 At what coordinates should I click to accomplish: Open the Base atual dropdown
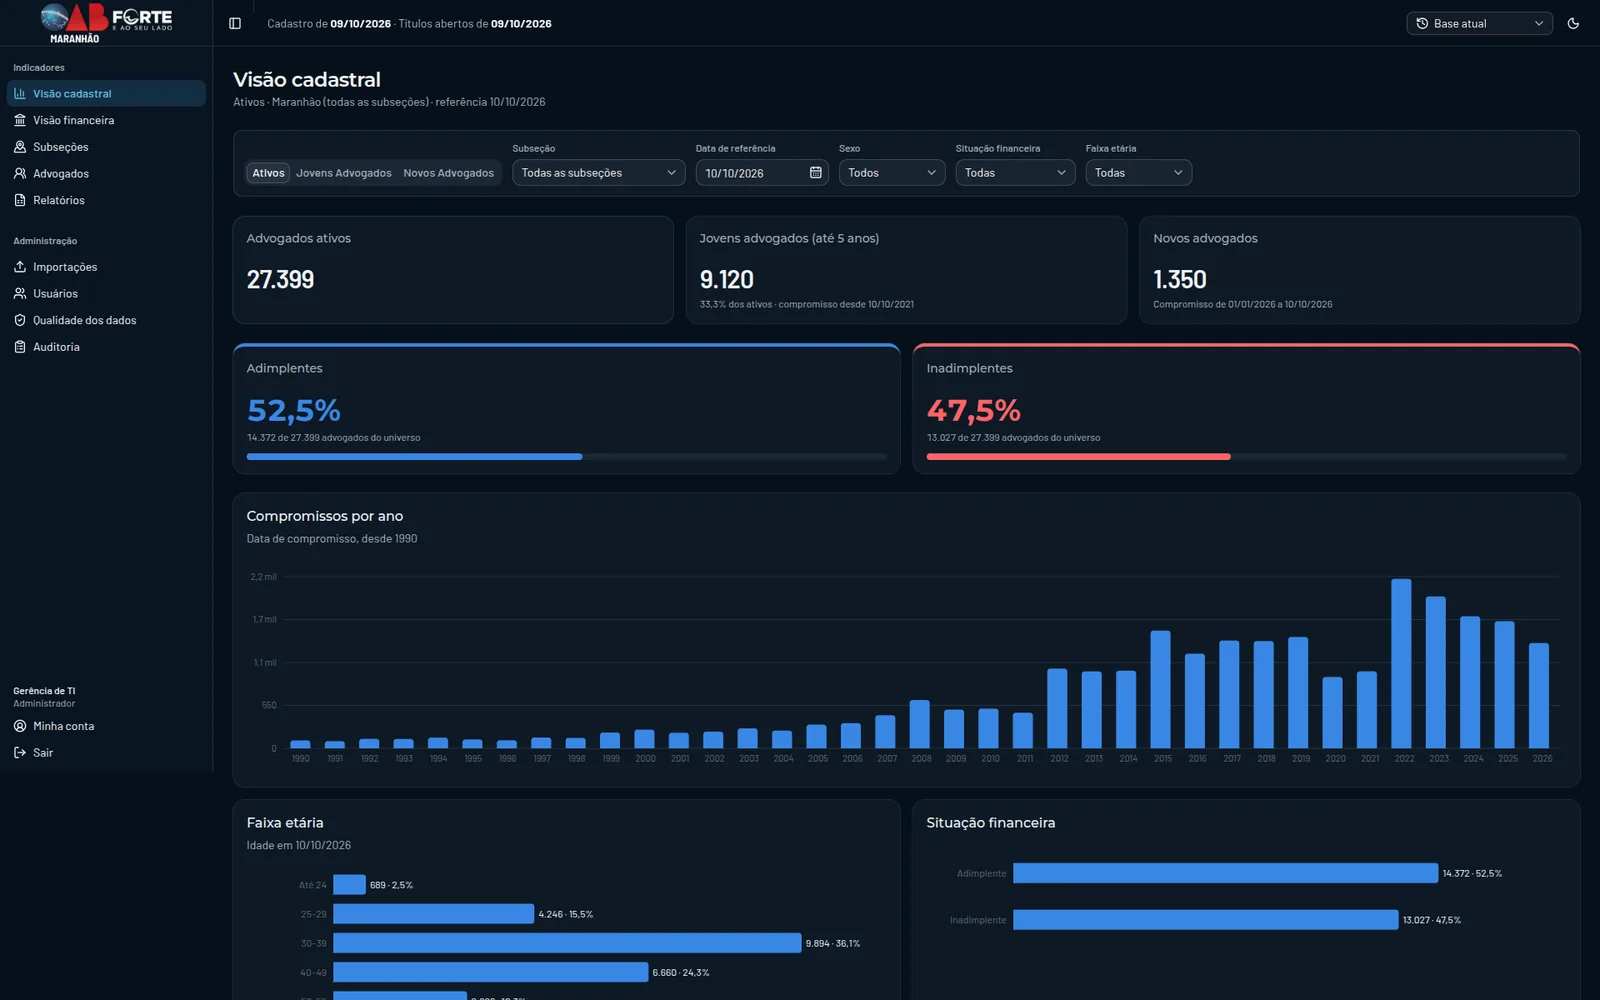(1479, 23)
